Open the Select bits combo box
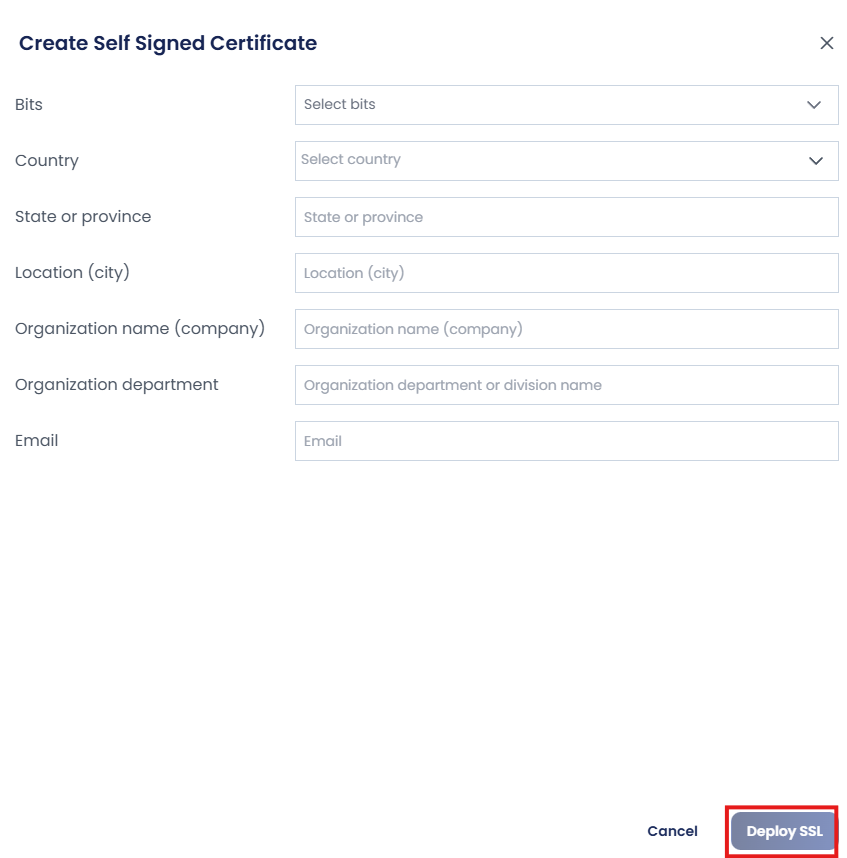The width and height of the screenshot is (847, 858). coord(566,105)
